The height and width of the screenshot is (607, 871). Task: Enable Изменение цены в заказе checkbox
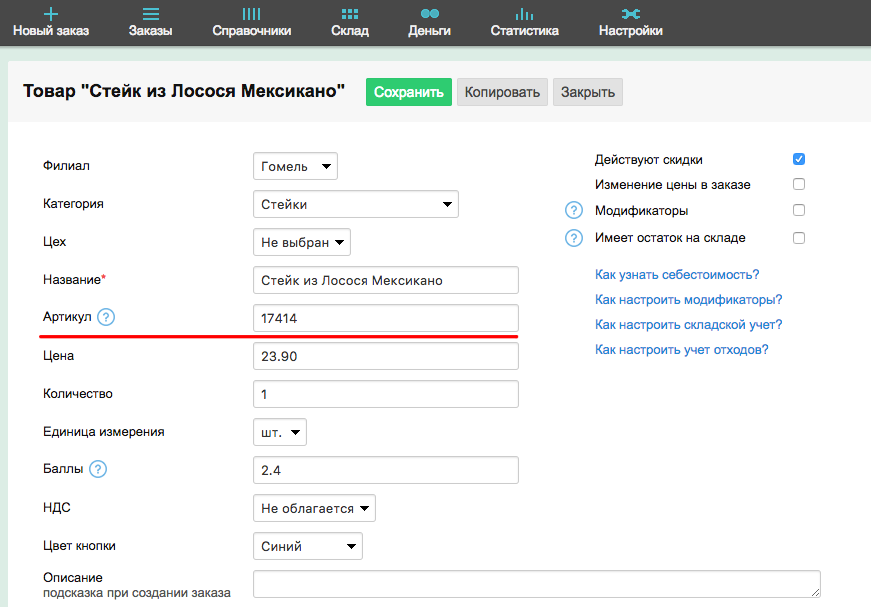(x=799, y=184)
